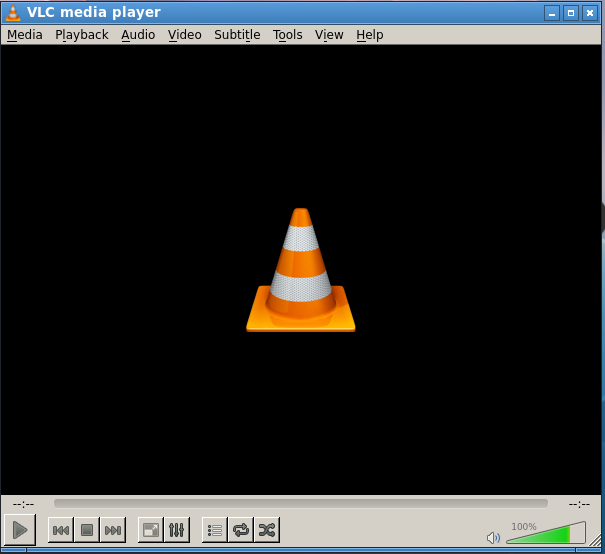Open the Playback menu
This screenshot has height=554, width=605.
(x=82, y=35)
